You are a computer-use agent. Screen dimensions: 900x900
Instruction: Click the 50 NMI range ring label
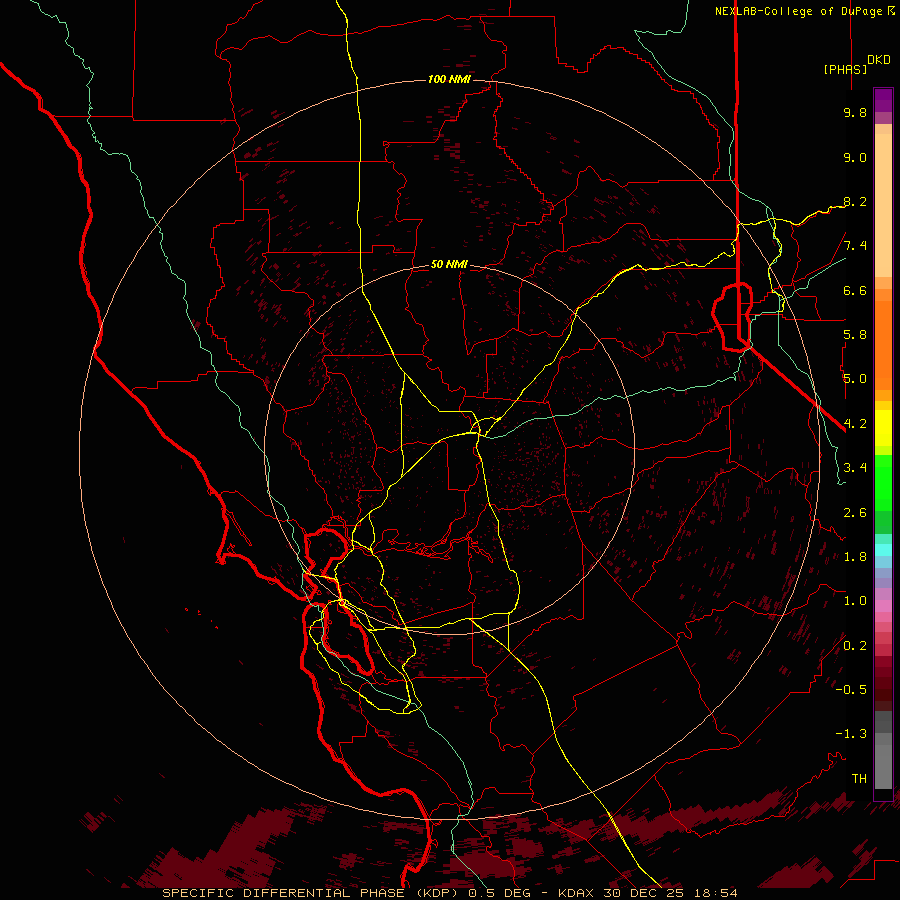click(x=449, y=264)
